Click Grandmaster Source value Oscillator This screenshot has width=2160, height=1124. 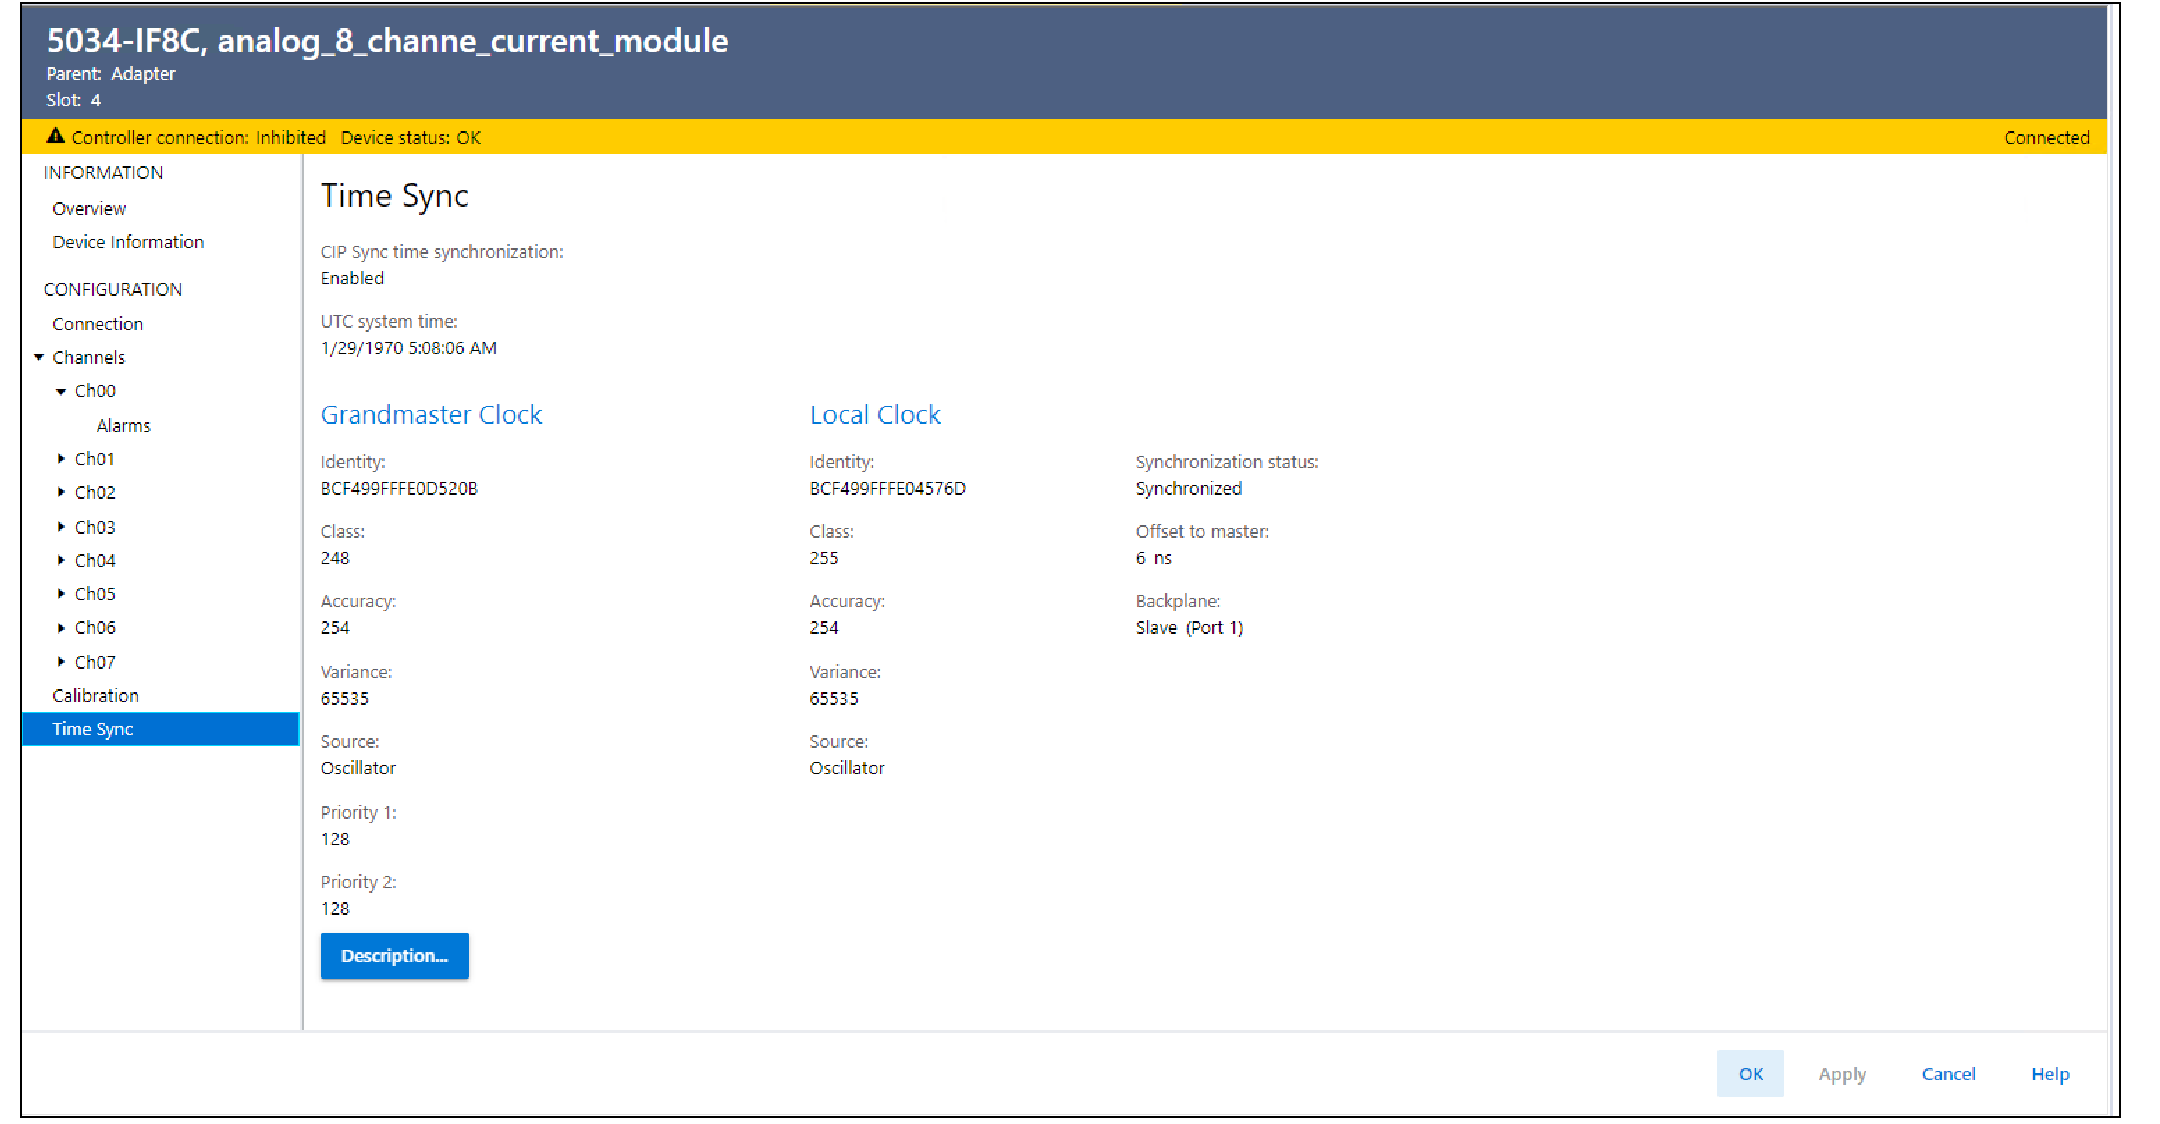point(358,768)
